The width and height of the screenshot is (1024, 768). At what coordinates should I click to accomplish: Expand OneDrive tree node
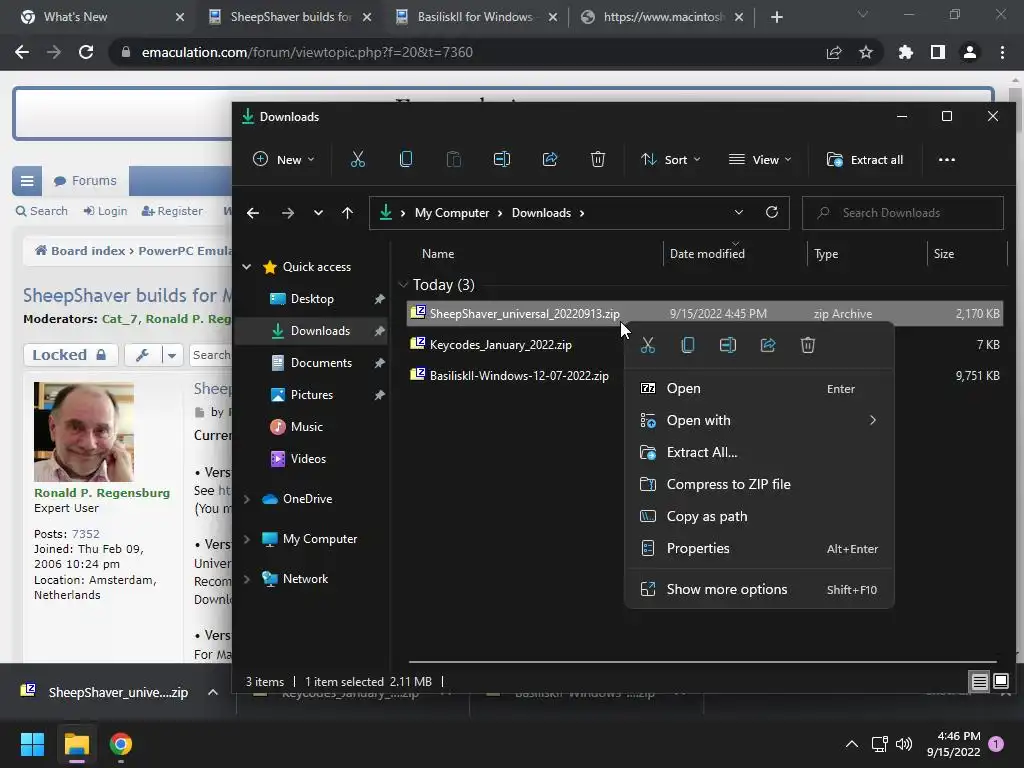tap(247, 499)
